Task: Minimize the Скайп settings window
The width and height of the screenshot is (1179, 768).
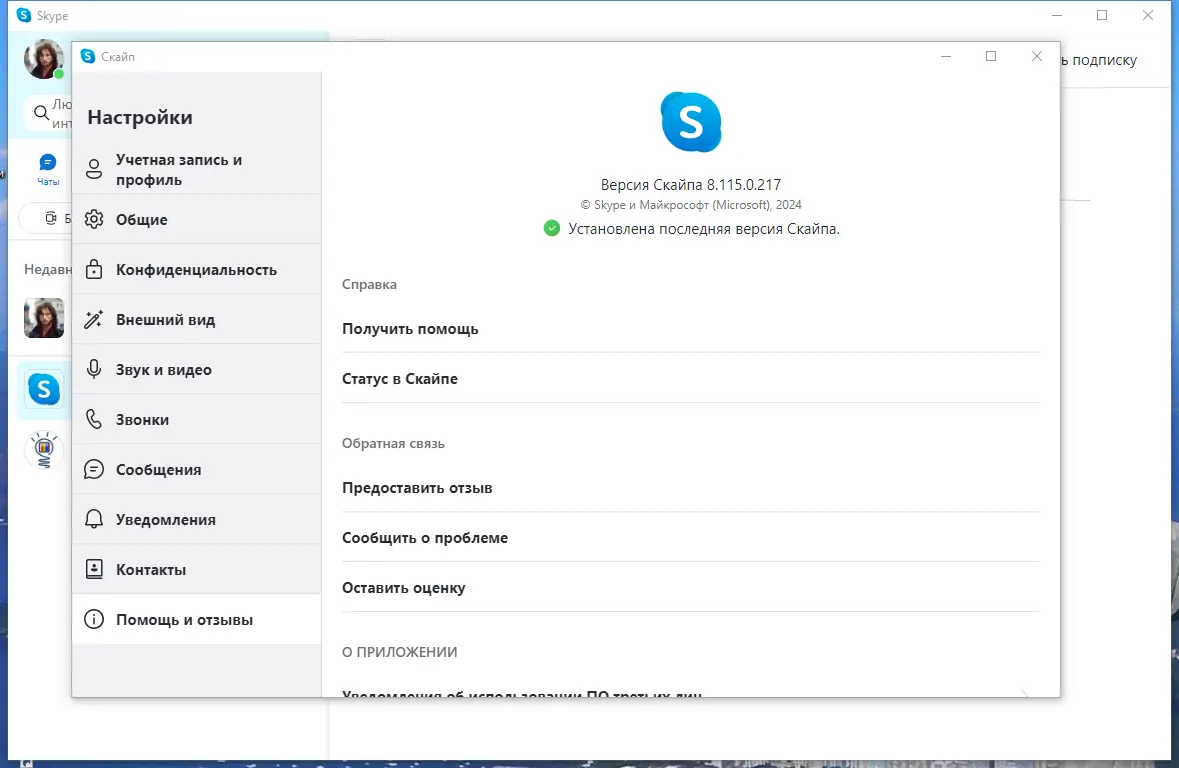Action: tap(946, 56)
